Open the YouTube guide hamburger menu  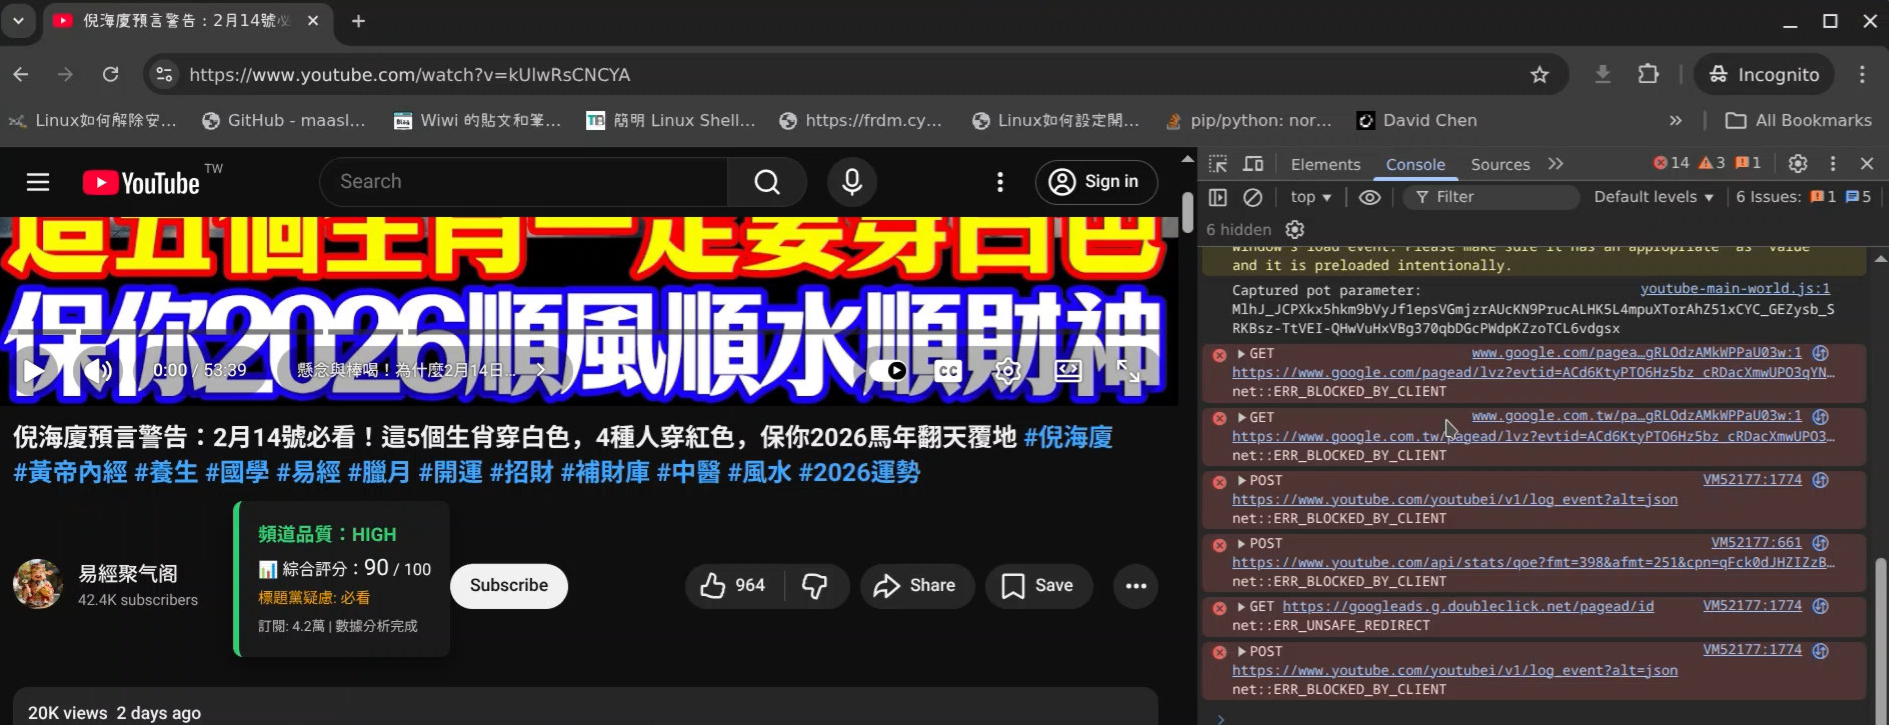[x=38, y=182]
